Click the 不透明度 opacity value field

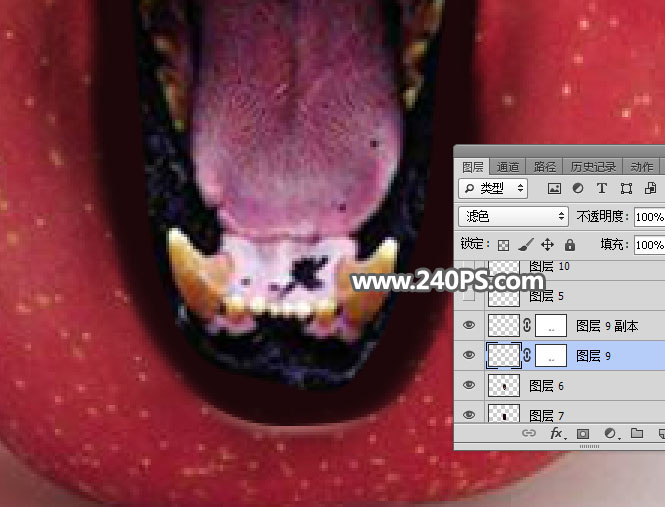point(649,217)
